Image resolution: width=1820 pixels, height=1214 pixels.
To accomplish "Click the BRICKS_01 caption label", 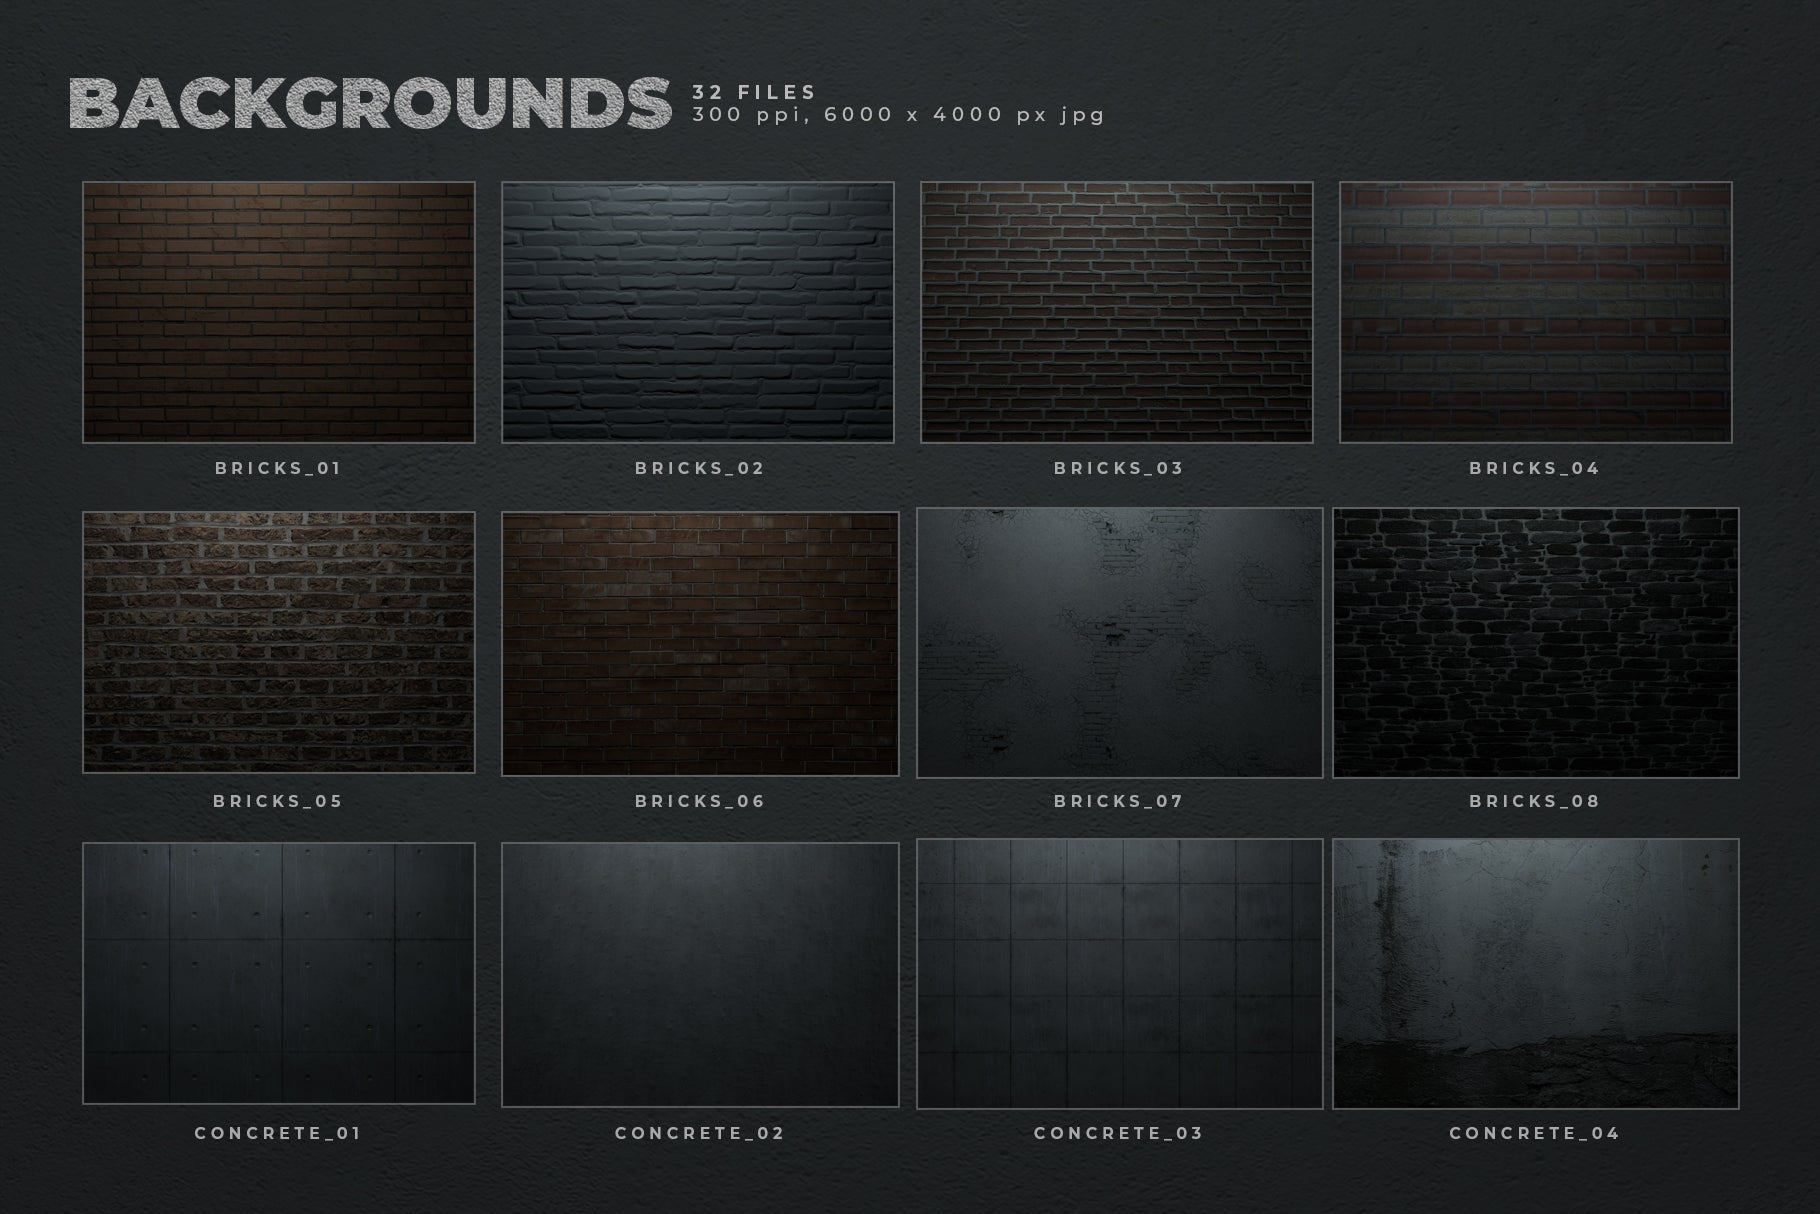I will pos(278,468).
